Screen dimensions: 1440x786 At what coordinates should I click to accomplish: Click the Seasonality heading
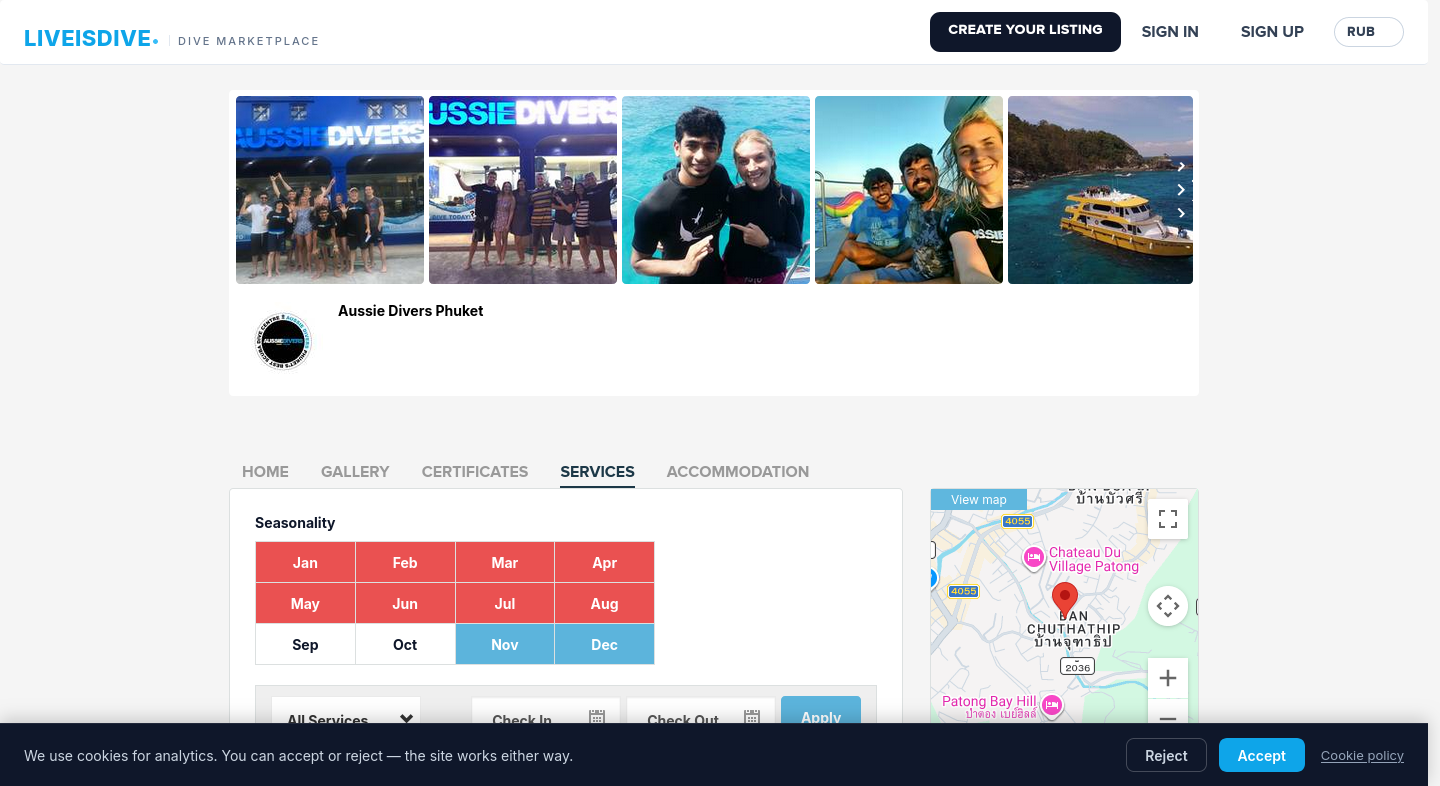(295, 523)
